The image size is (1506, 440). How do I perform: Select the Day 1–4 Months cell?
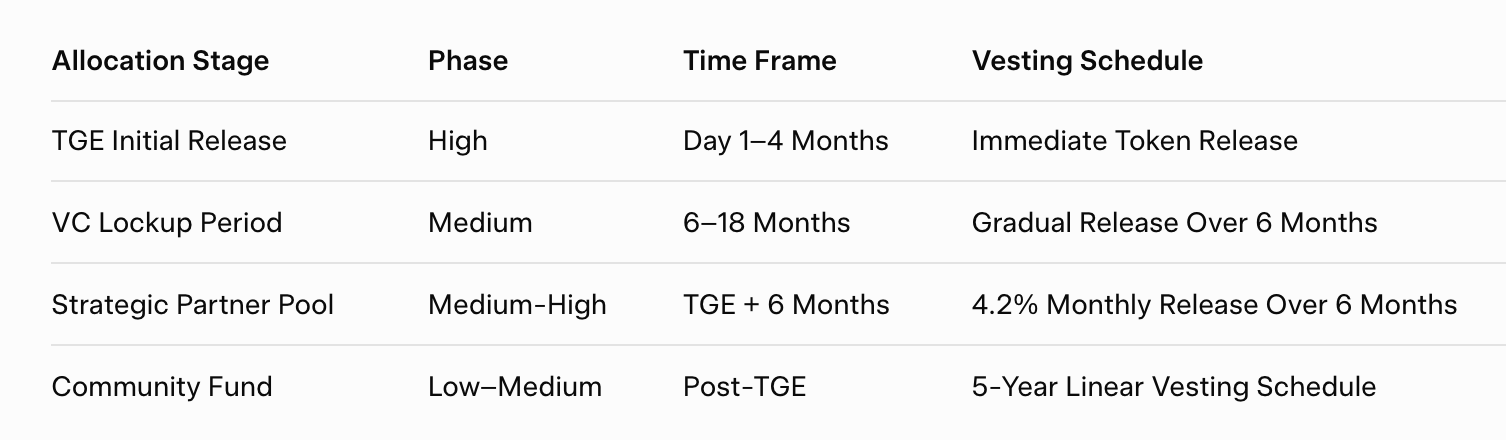pos(786,141)
